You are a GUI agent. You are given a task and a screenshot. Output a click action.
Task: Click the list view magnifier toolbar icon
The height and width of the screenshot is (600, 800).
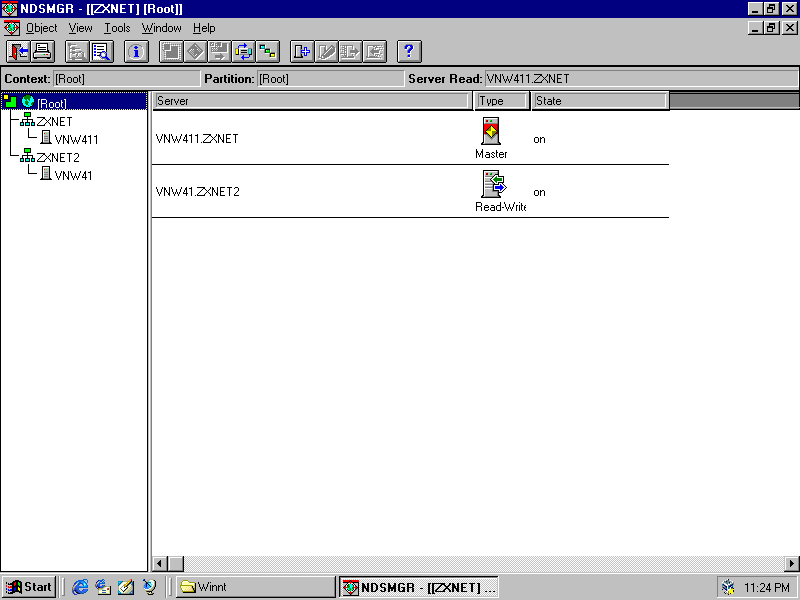click(102, 52)
